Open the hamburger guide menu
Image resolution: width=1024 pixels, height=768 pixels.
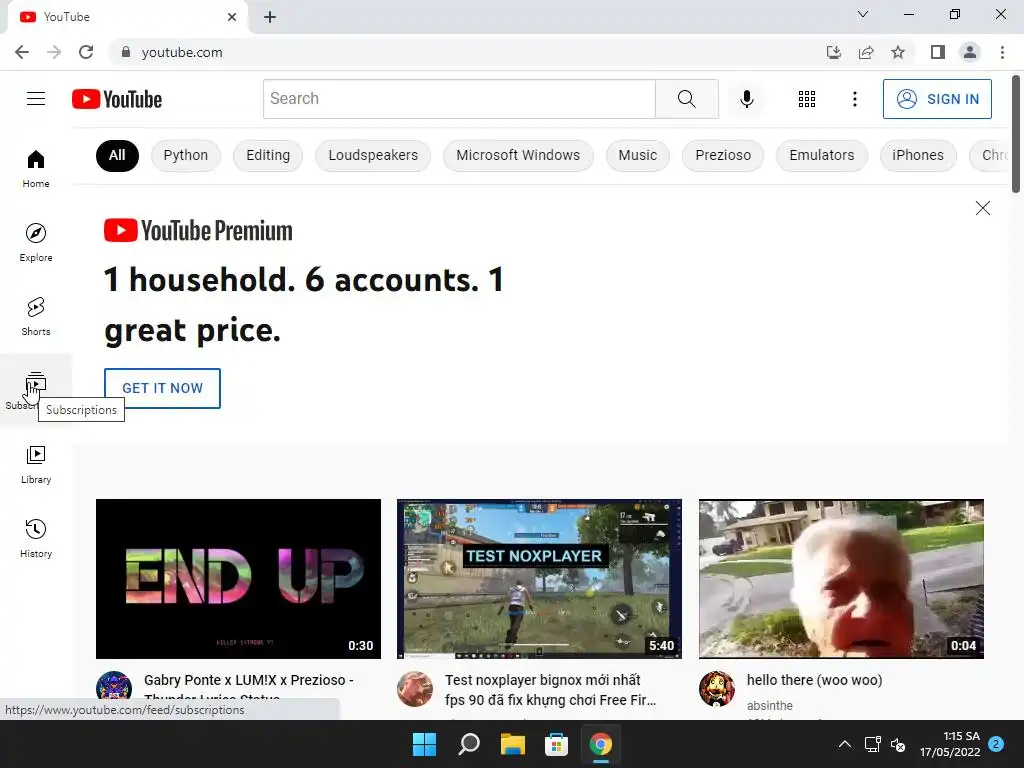click(x=36, y=99)
